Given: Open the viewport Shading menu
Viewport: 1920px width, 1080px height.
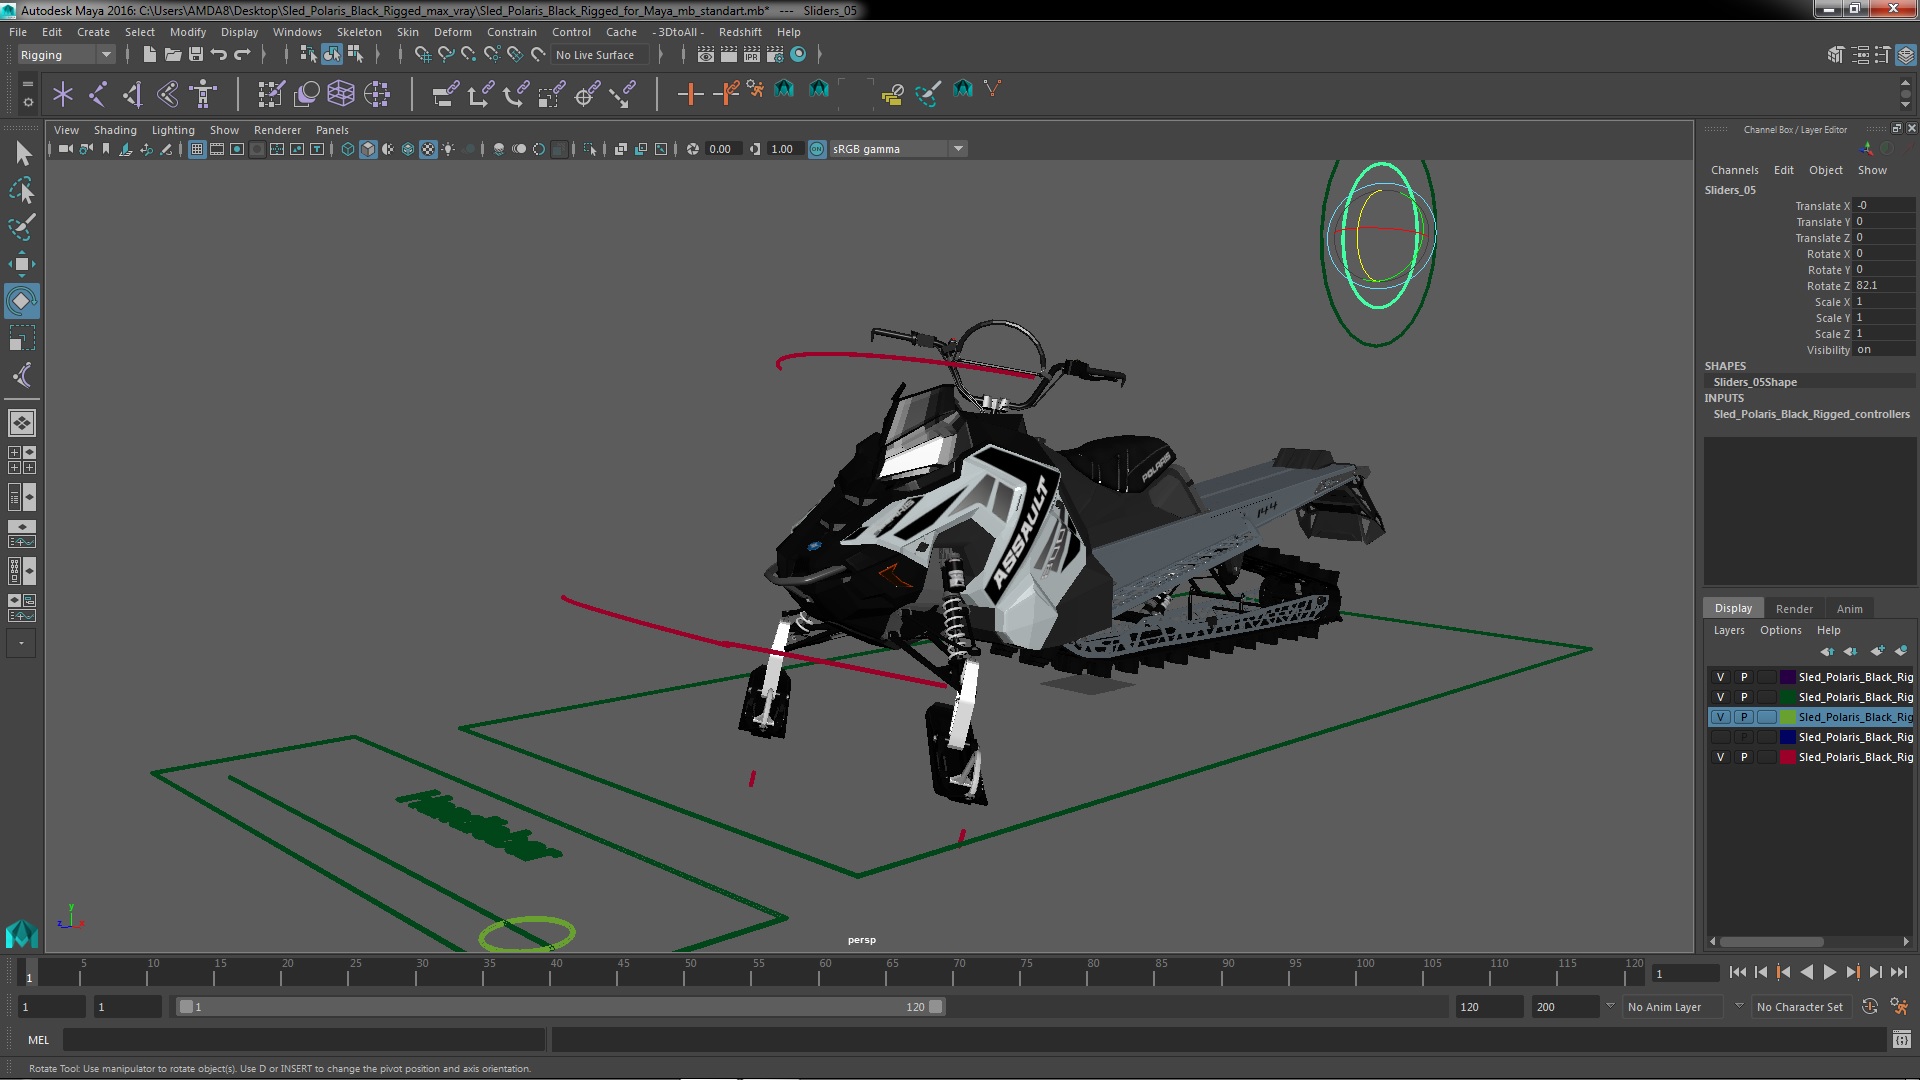Looking at the screenshot, I should pos(115,130).
